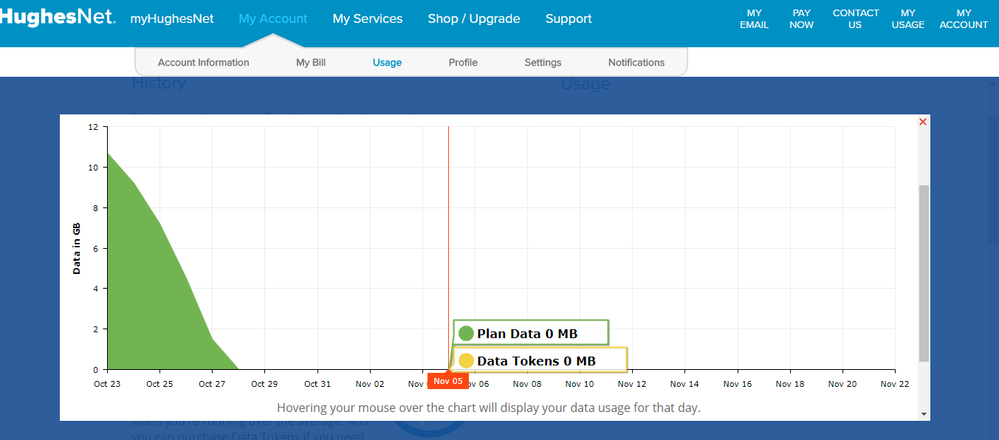Click the yellow Data Tokens legend dot
The height and width of the screenshot is (440, 999).
point(466,361)
